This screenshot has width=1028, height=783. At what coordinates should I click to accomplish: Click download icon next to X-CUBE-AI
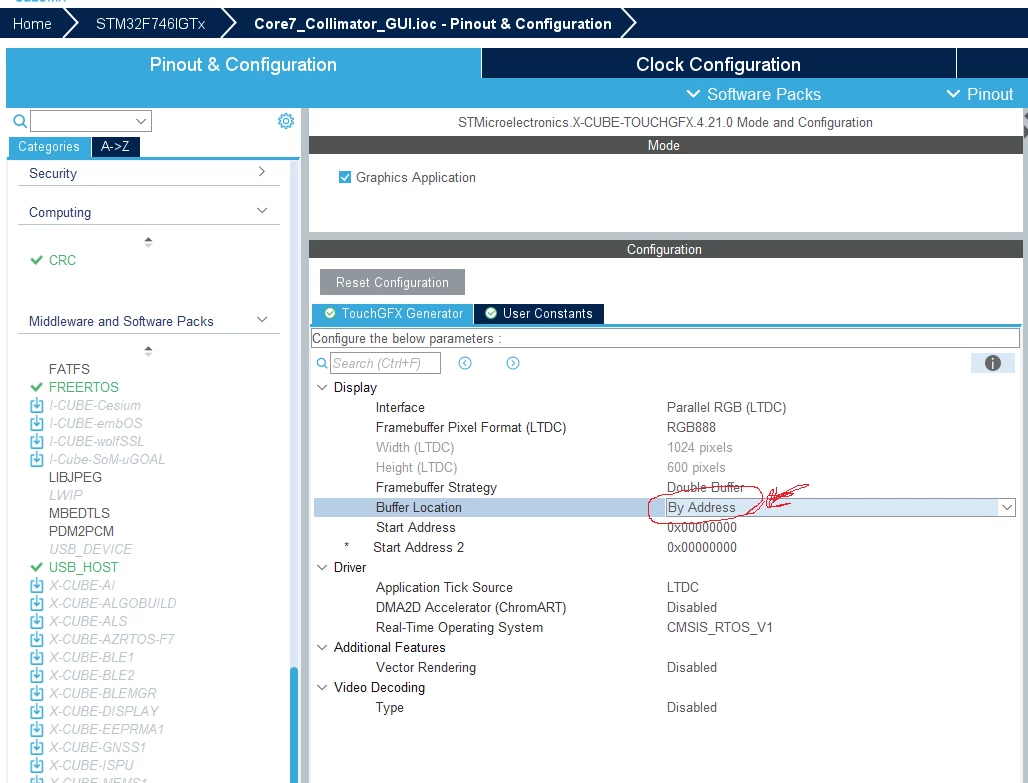tap(37, 585)
